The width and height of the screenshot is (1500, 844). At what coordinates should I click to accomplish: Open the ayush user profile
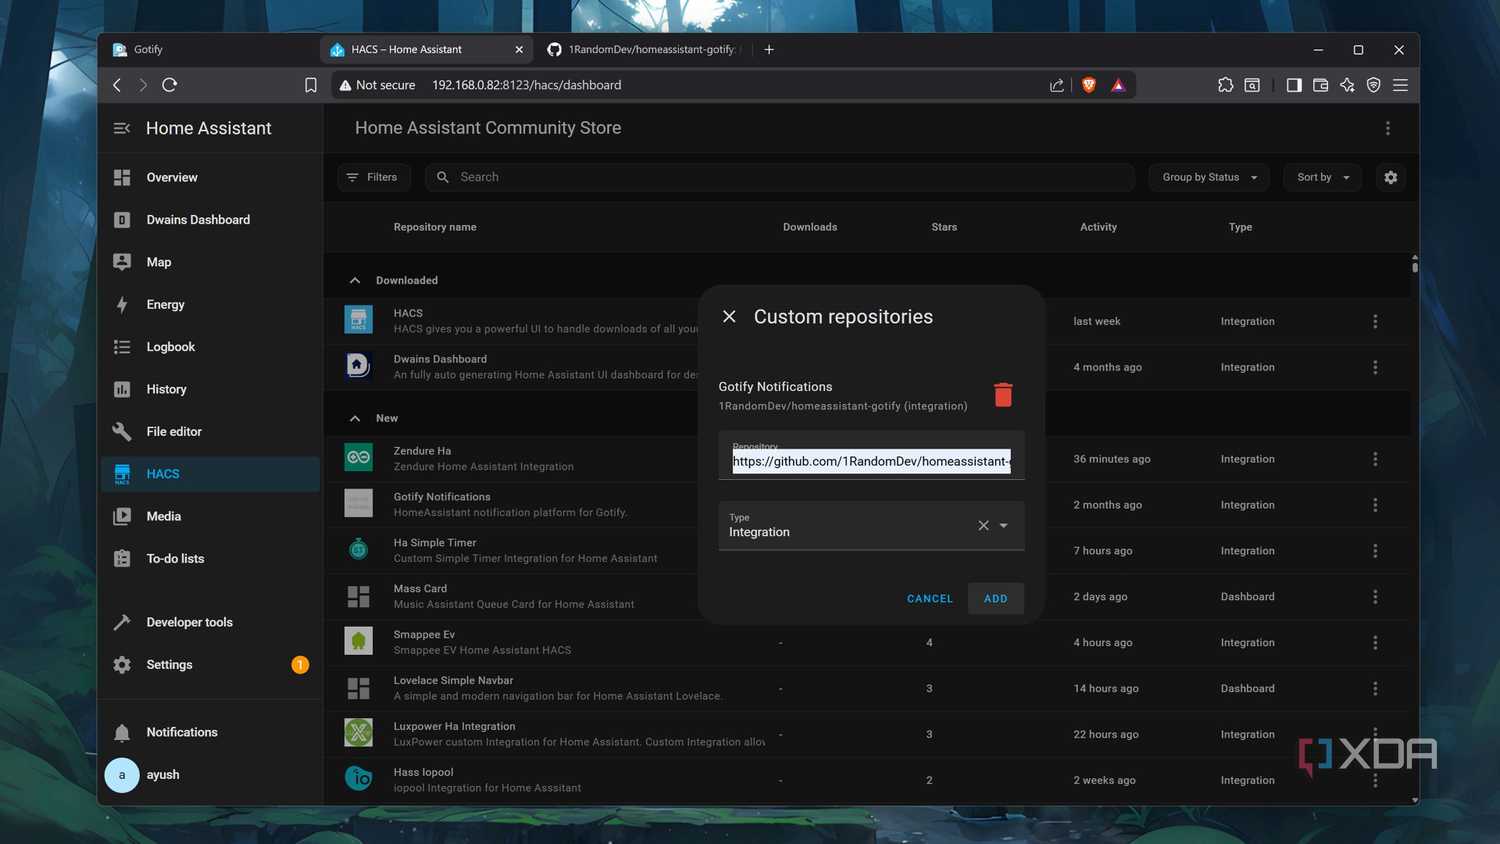click(211, 775)
